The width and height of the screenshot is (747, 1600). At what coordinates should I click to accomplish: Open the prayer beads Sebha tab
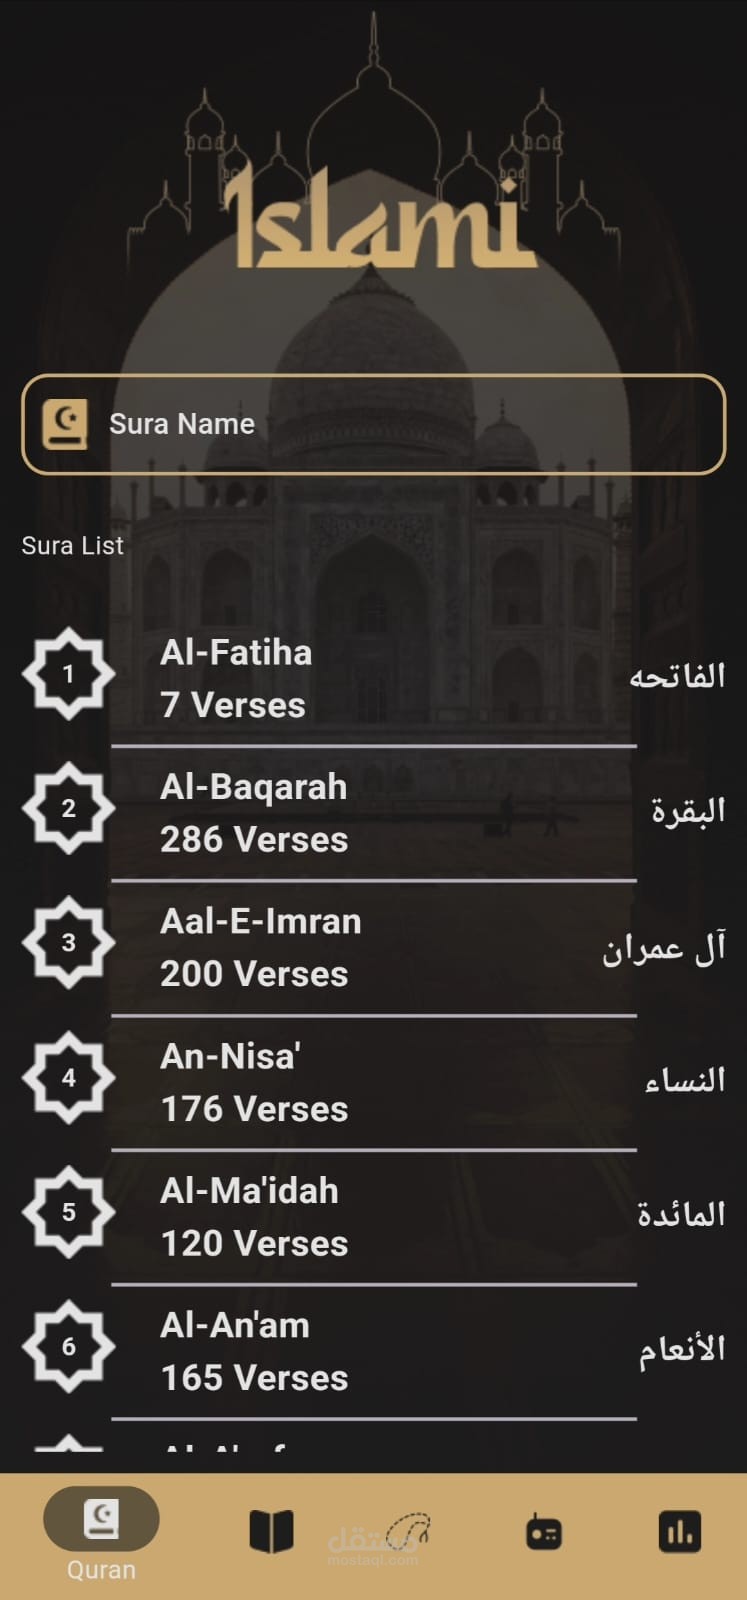(408, 1531)
